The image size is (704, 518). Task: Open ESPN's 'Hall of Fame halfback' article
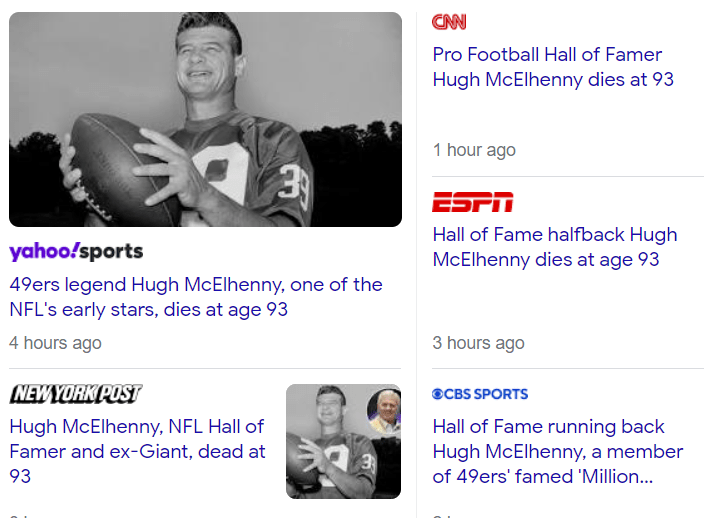554,247
